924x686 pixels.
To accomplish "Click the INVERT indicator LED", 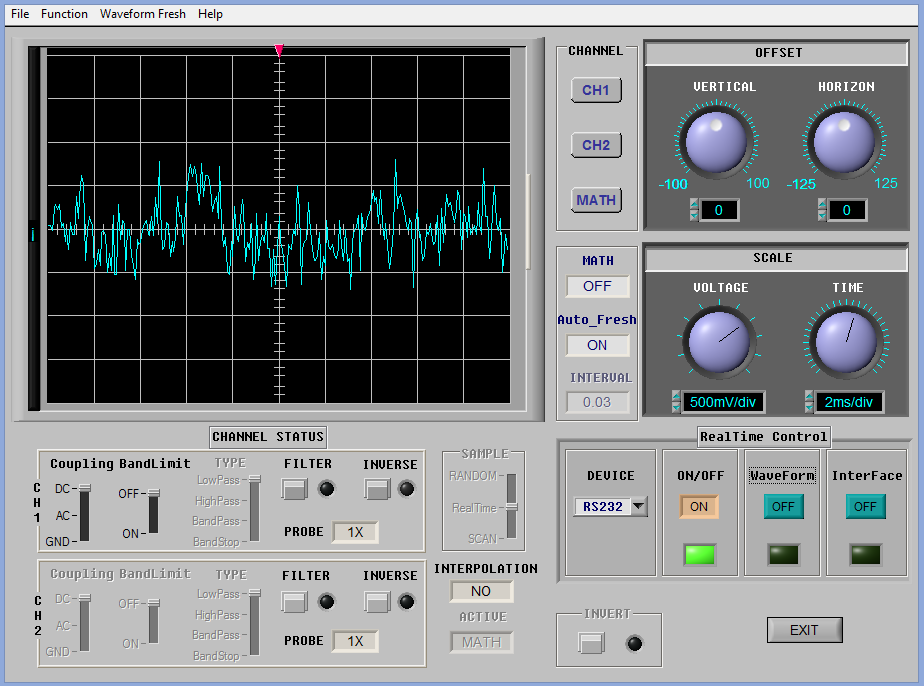I will 635,644.
